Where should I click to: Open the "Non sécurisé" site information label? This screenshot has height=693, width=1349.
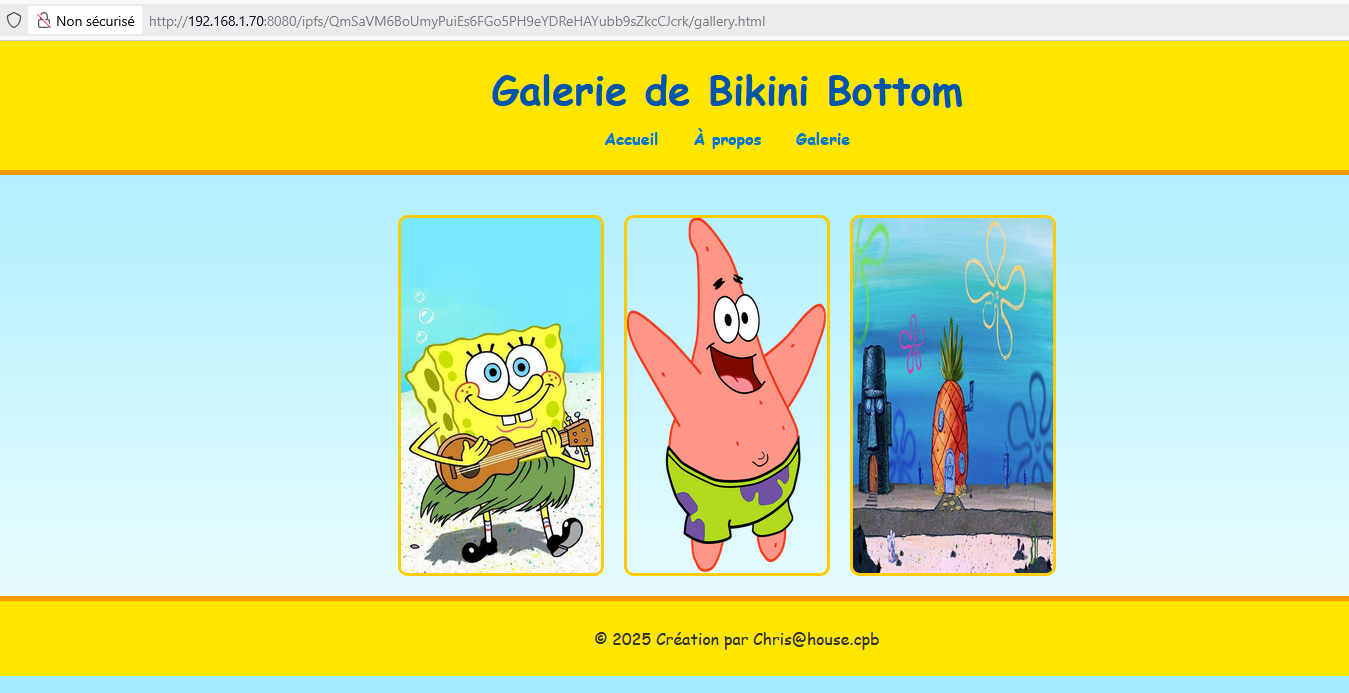(95, 21)
